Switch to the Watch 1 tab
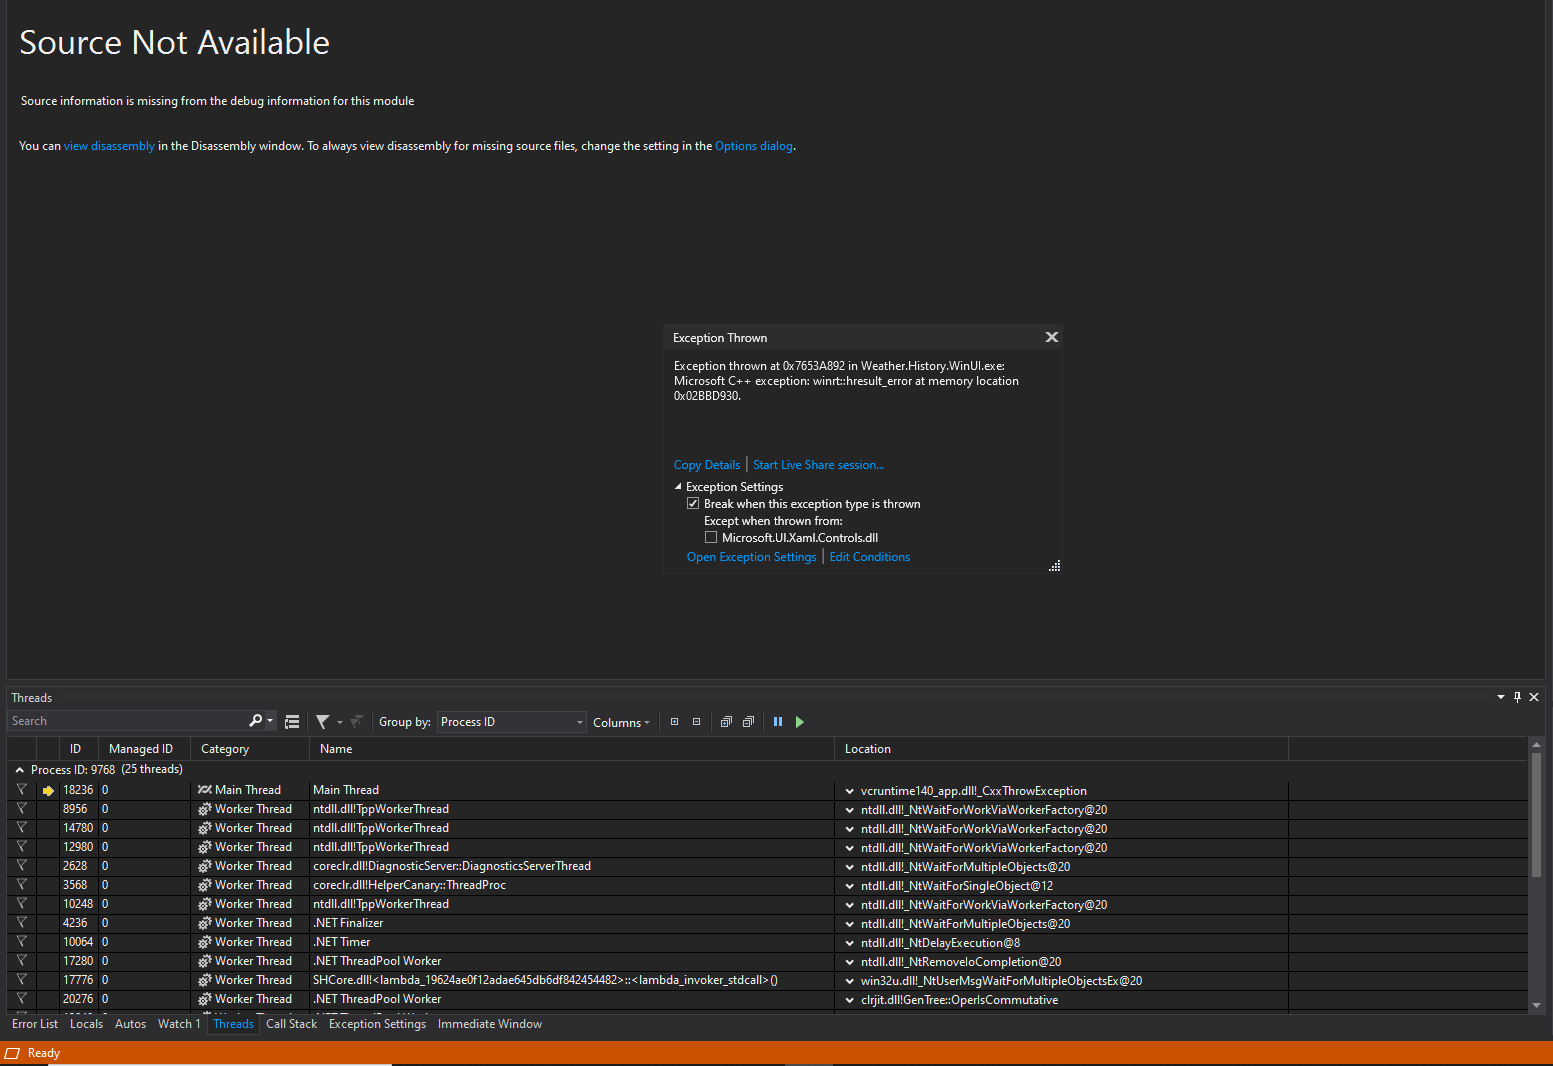Image resolution: width=1553 pixels, height=1066 pixels. point(179,1024)
